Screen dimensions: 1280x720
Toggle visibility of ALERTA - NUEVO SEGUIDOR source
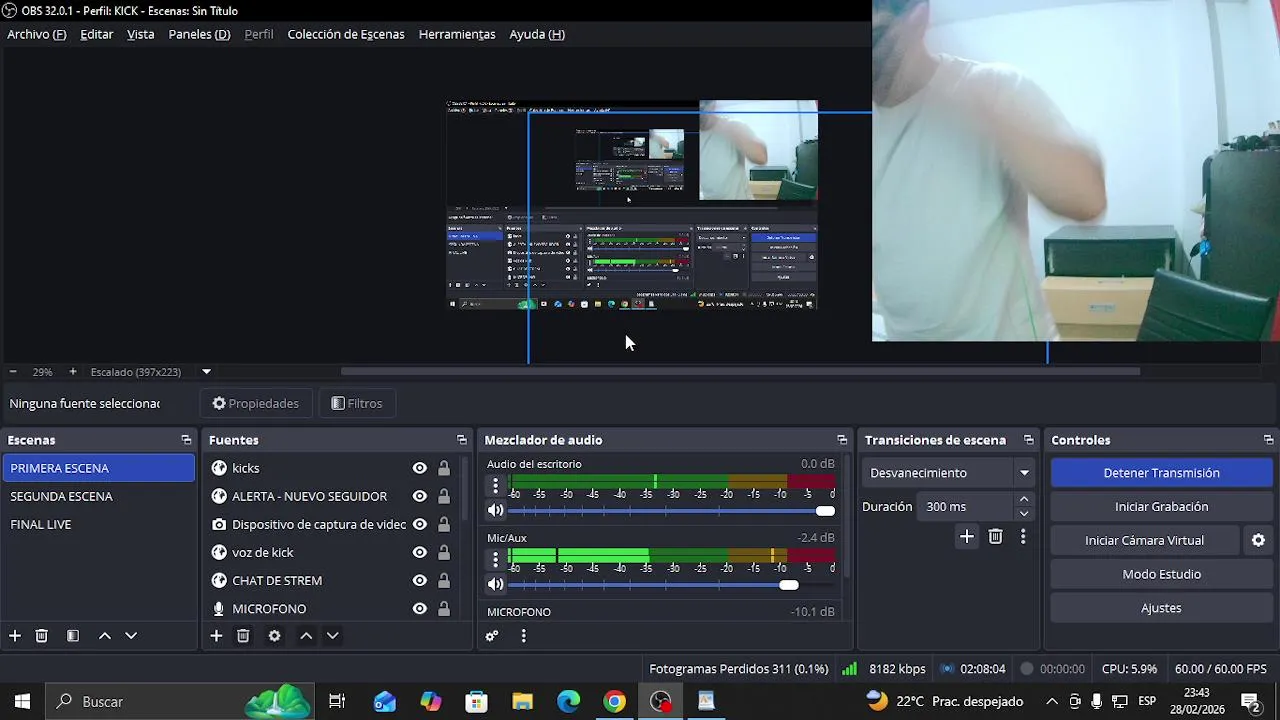pyautogui.click(x=420, y=496)
